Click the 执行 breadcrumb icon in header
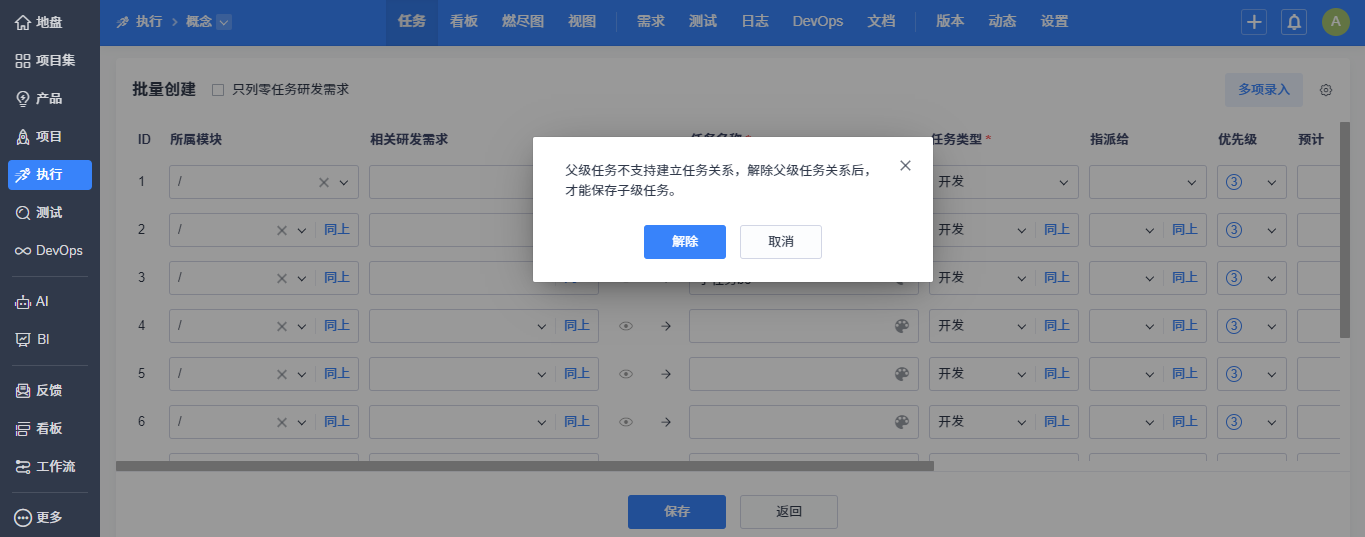1365x537 pixels. point(123,21)
